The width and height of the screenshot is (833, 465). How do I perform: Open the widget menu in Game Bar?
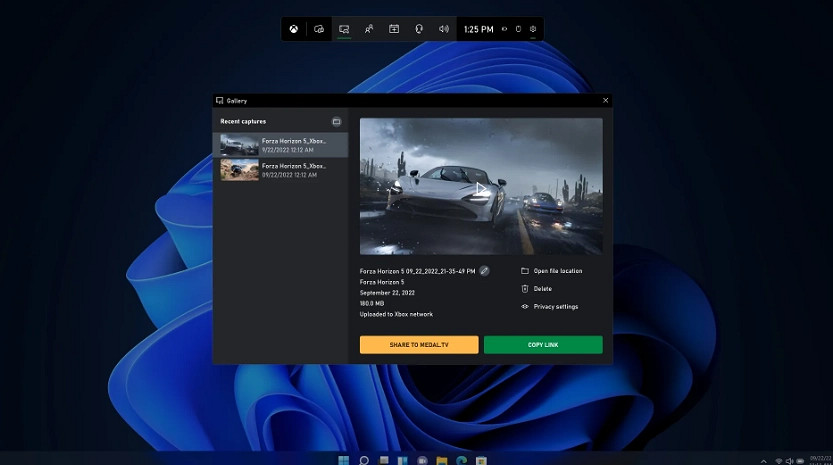point(318,29)
